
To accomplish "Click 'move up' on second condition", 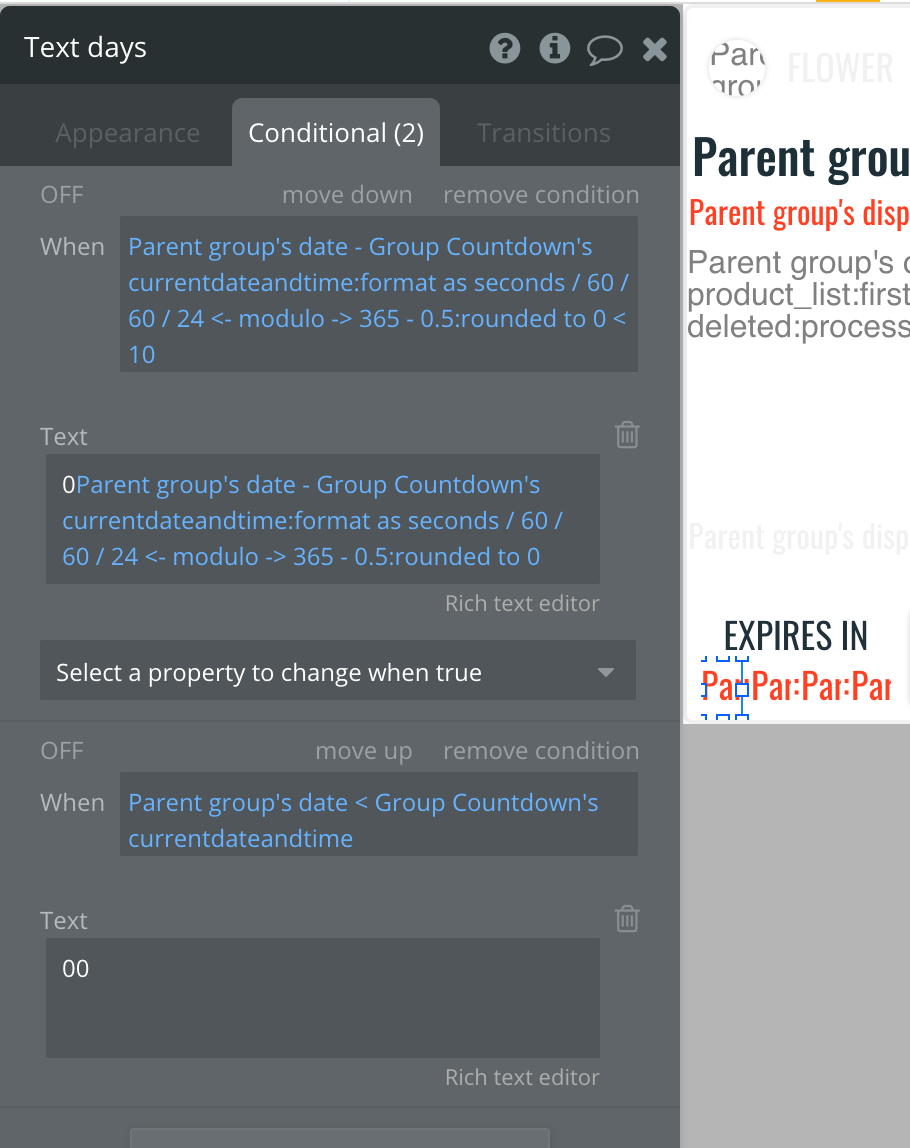I will (x=364, y=751).
